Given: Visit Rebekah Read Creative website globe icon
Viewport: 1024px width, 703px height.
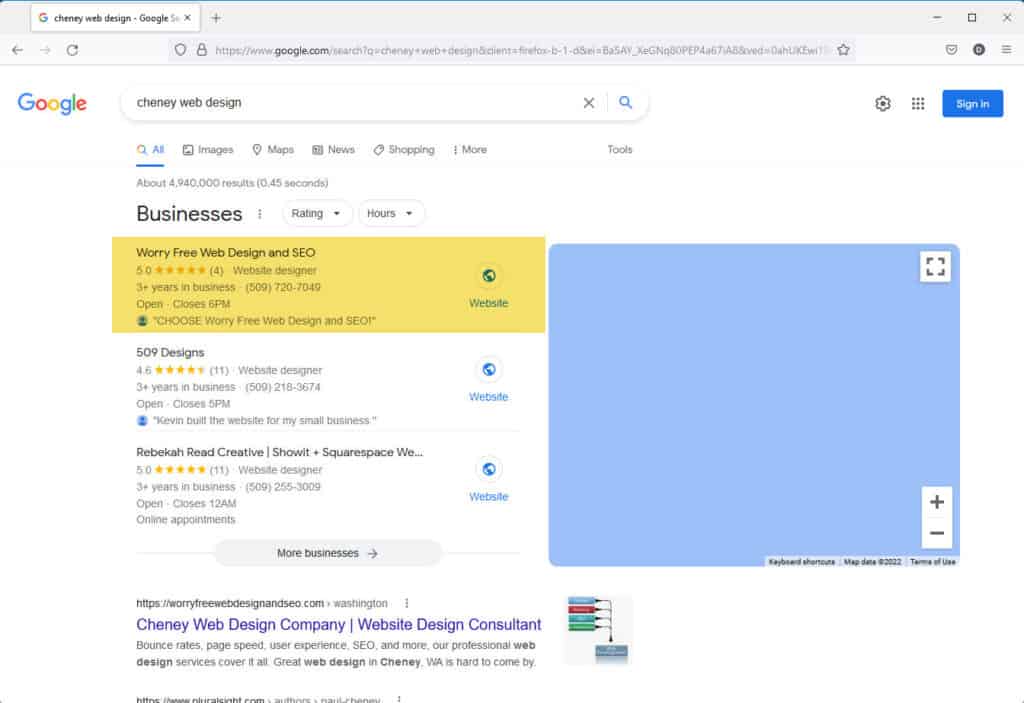Looking at the screenshot, I should point(488,469).
